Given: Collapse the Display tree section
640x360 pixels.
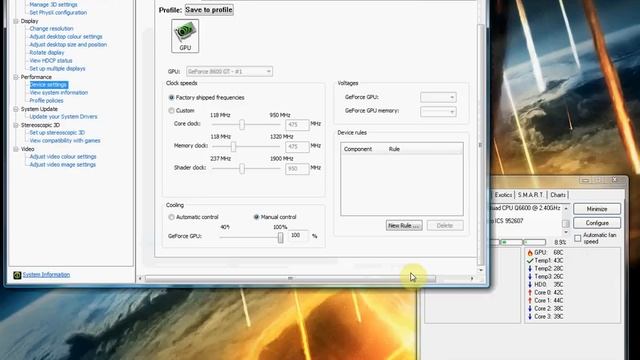Looking at the screenshot, I should [x=16, y=21].
